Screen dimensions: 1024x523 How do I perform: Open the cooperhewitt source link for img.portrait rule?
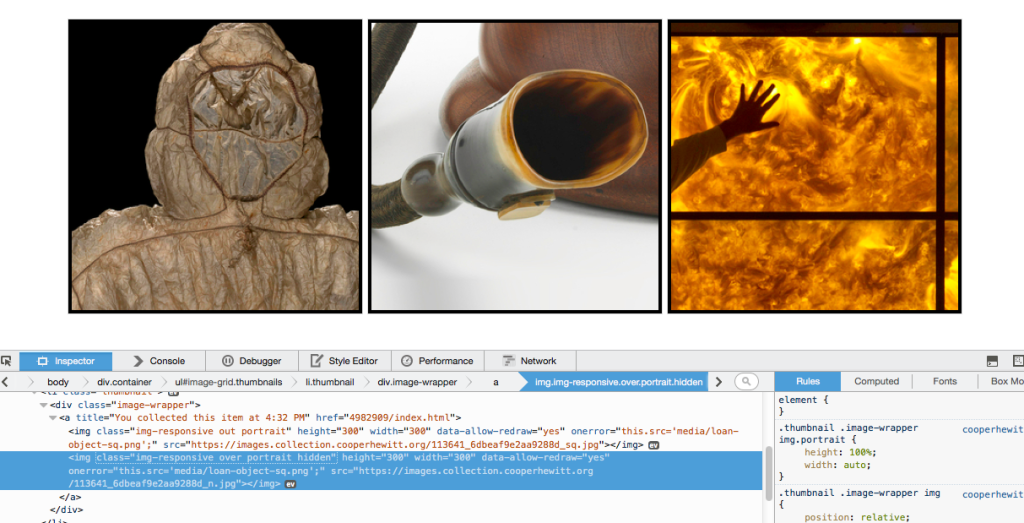pyautogui.click(x=993, y=431)
